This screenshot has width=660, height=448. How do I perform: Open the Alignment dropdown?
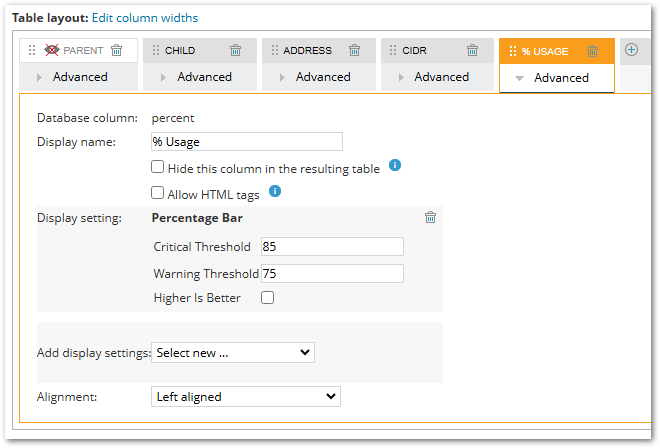245,397
